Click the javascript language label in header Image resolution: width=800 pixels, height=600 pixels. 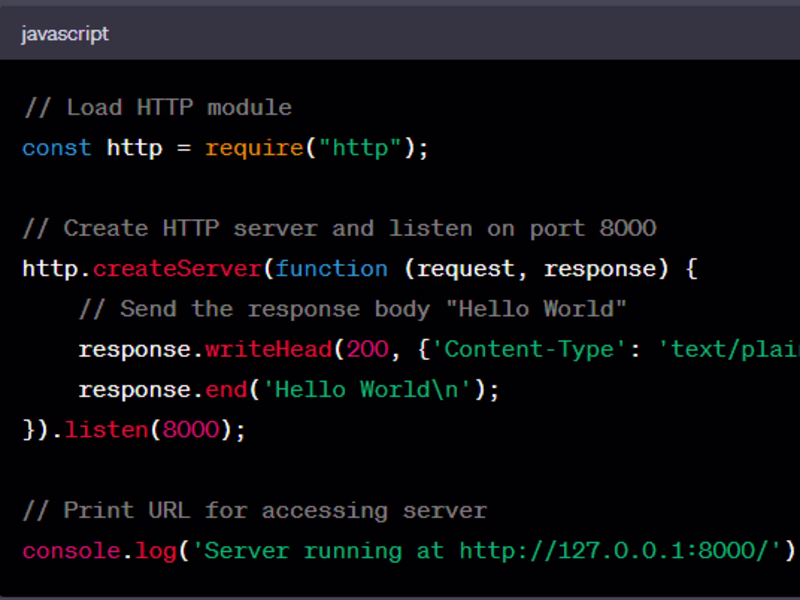pyautogui.click(x=65, y=34)
